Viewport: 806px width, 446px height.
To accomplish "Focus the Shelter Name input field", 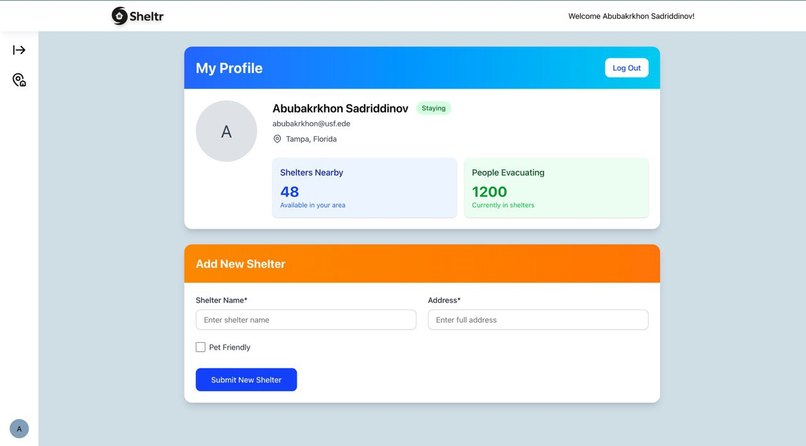I will 306,320.
